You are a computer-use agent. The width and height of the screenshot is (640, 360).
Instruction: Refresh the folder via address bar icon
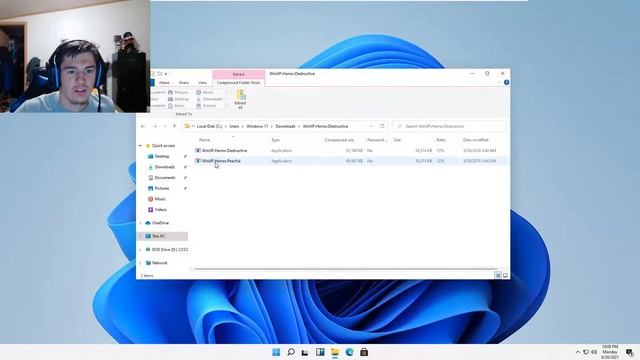pos(382,126)
